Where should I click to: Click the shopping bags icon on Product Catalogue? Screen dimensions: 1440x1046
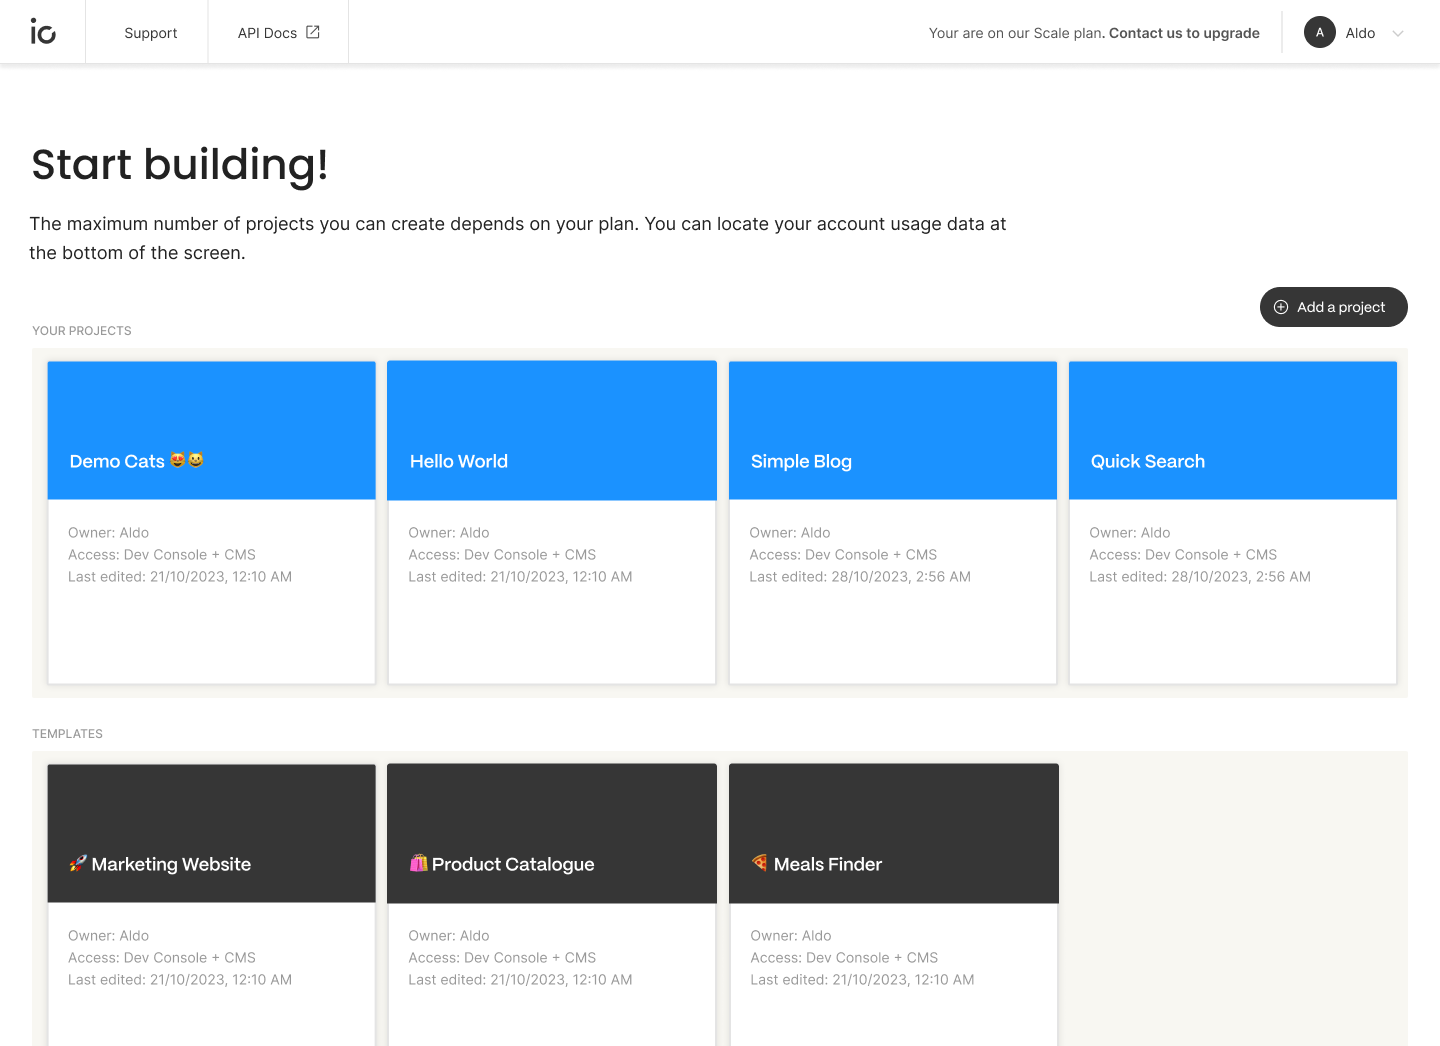(x=418, y=863)
